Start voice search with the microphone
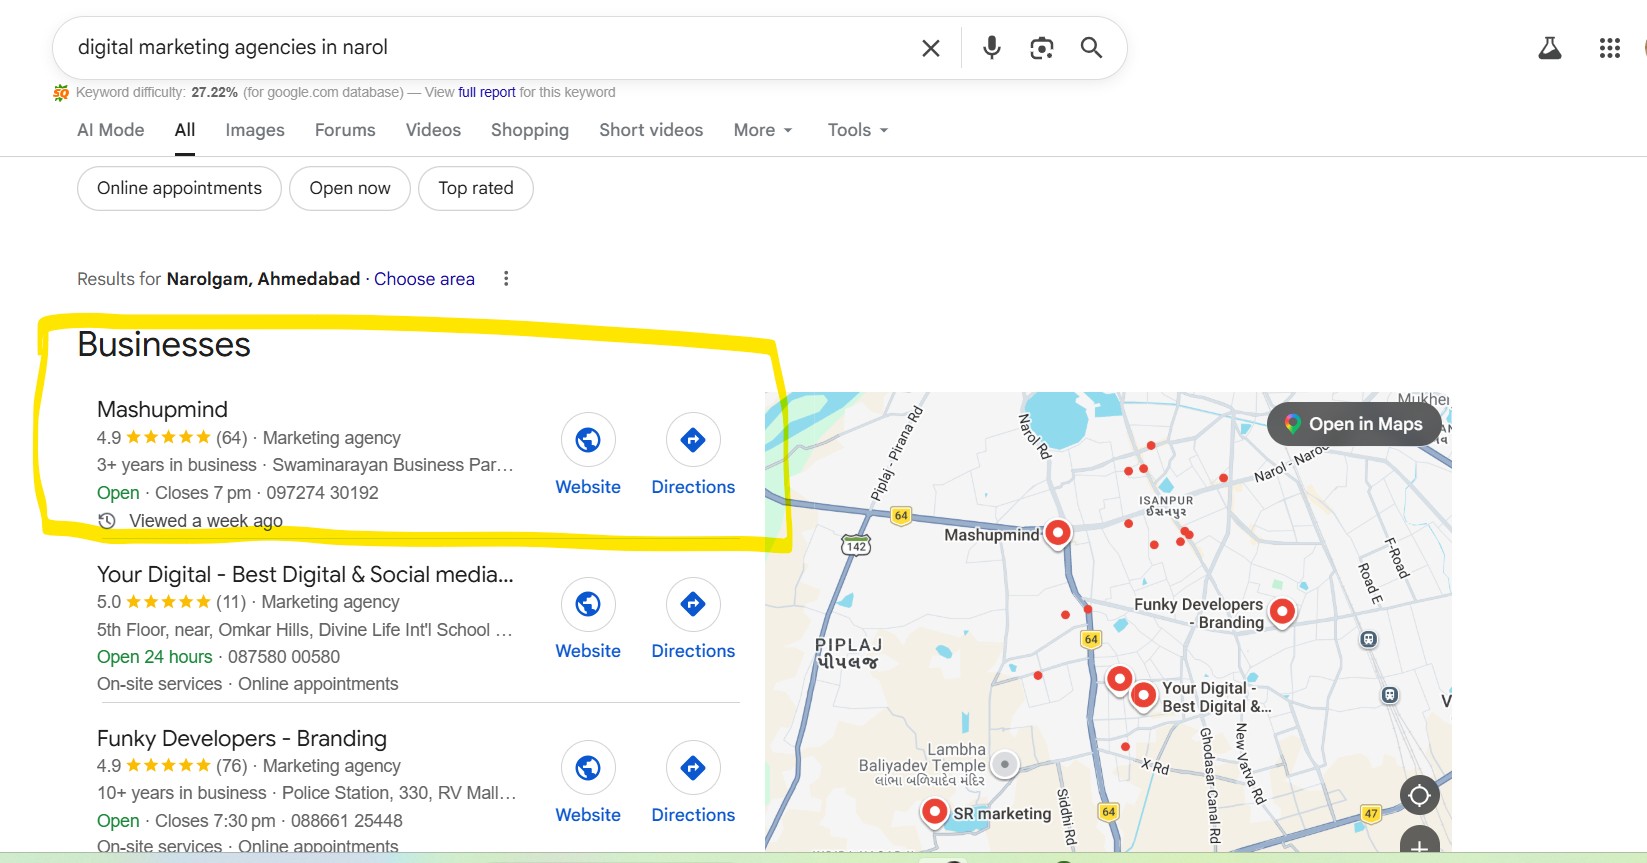The width and height of the screenshot is (1647, 863). (991, 48)
